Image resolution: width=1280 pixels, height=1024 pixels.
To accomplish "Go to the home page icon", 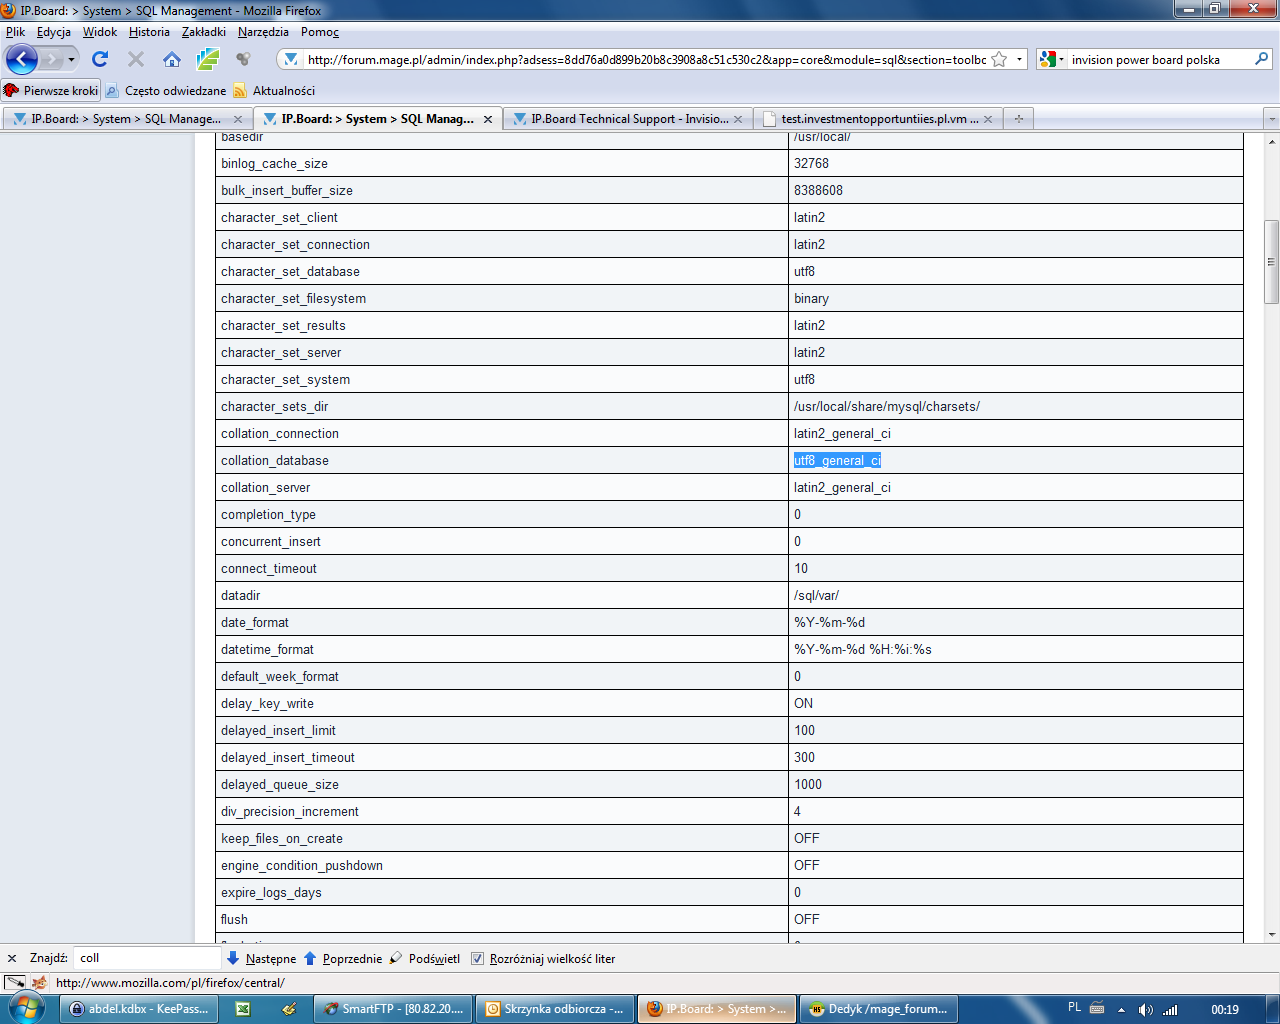I will point(172,59).
